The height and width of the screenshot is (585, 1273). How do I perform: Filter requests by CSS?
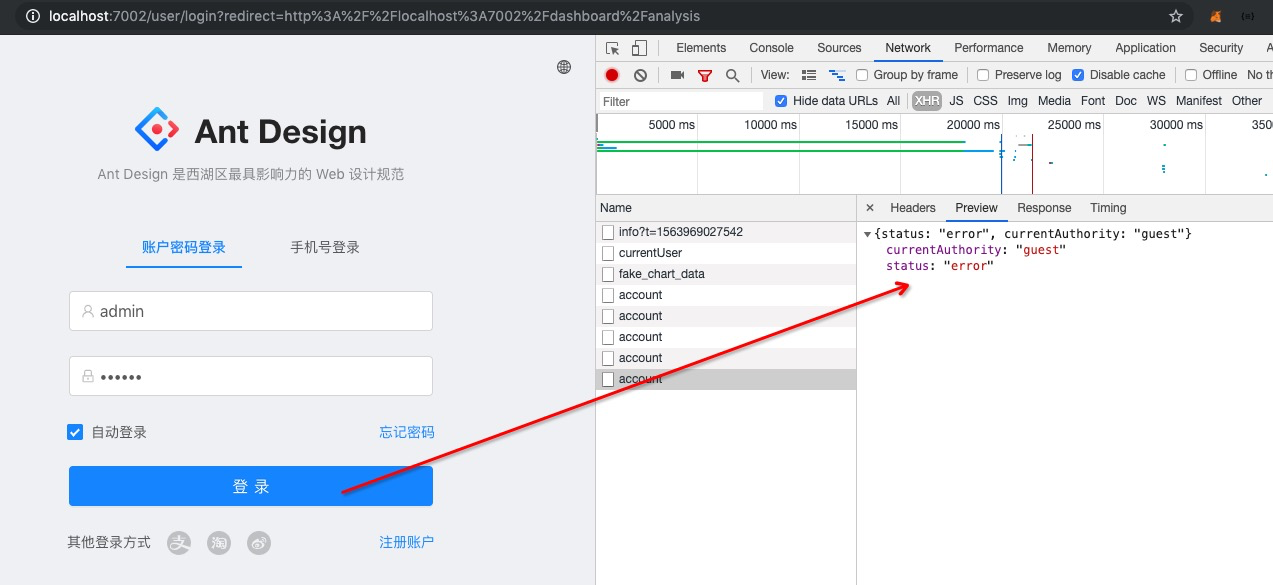(x=985, y=101)
